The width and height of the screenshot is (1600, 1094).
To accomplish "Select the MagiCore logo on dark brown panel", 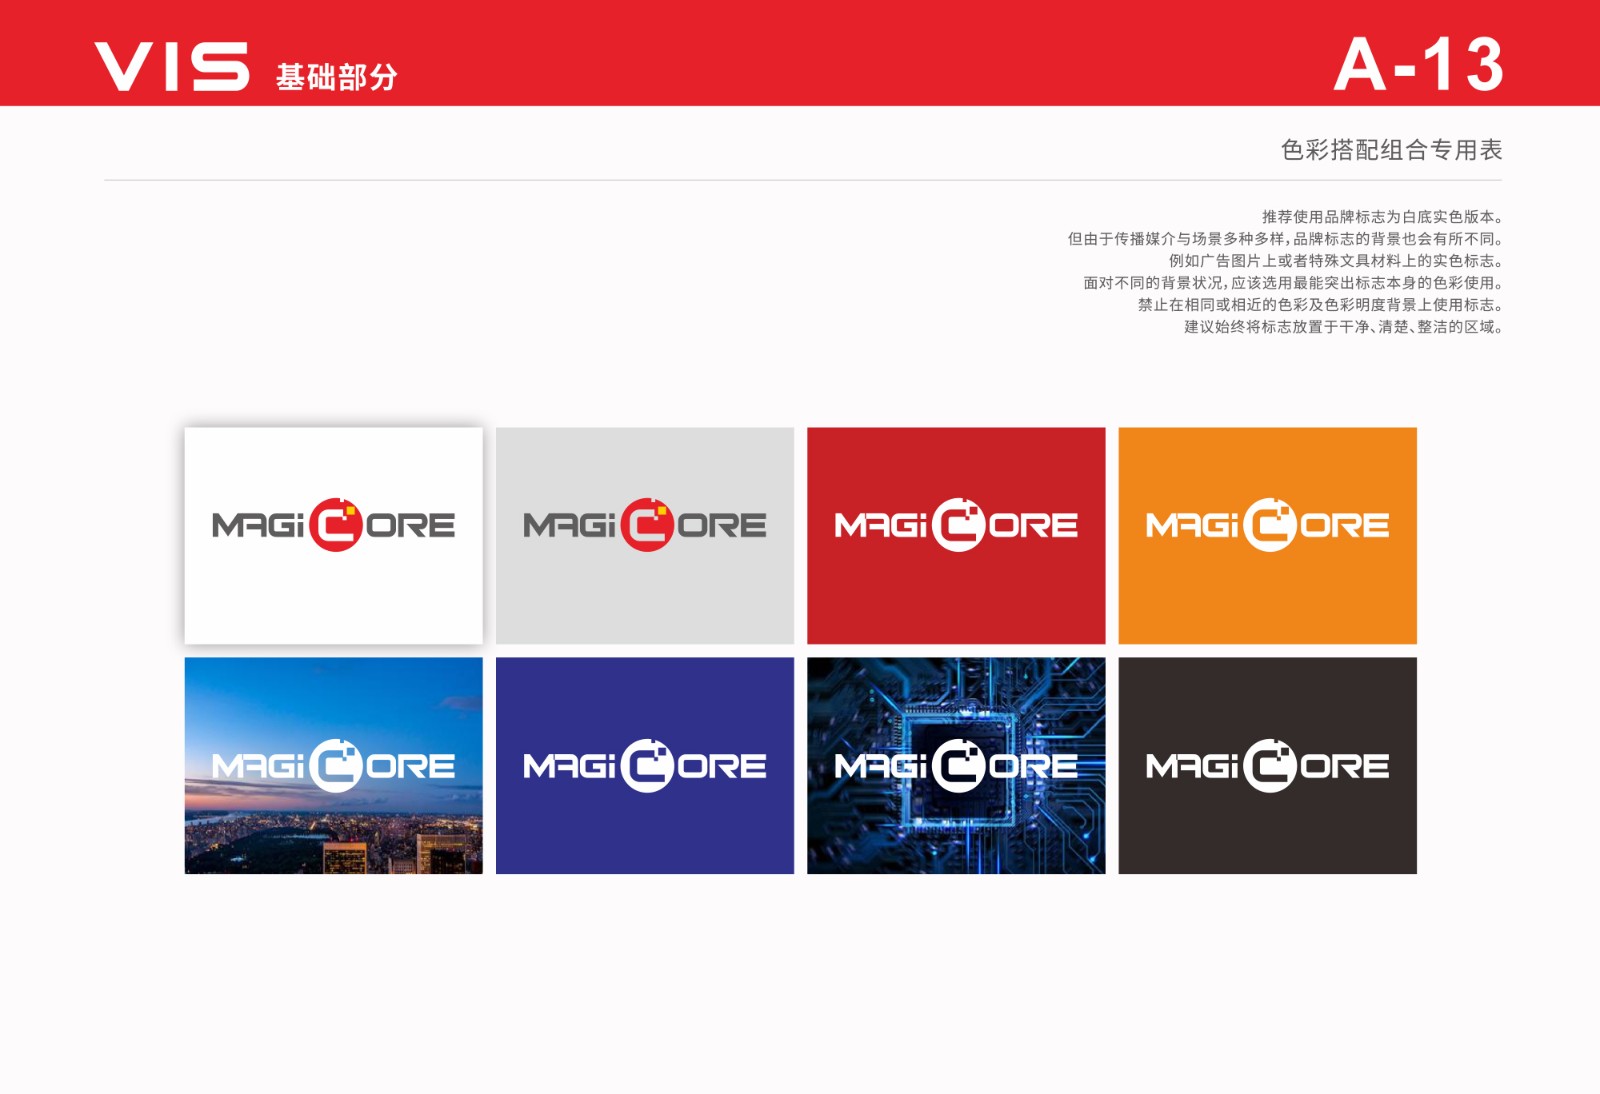I will 1266,764.
